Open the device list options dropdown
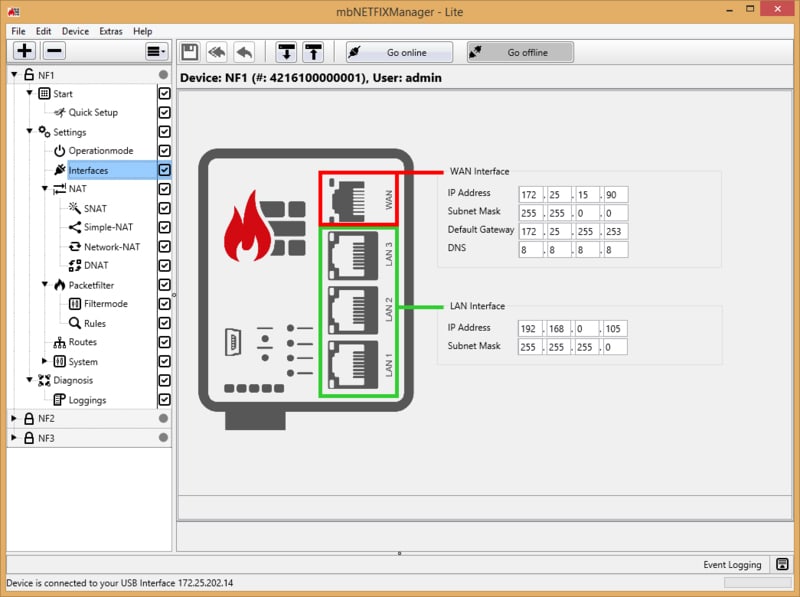The height and width of the screenshot is (597, 800). [x=156, y=51]
